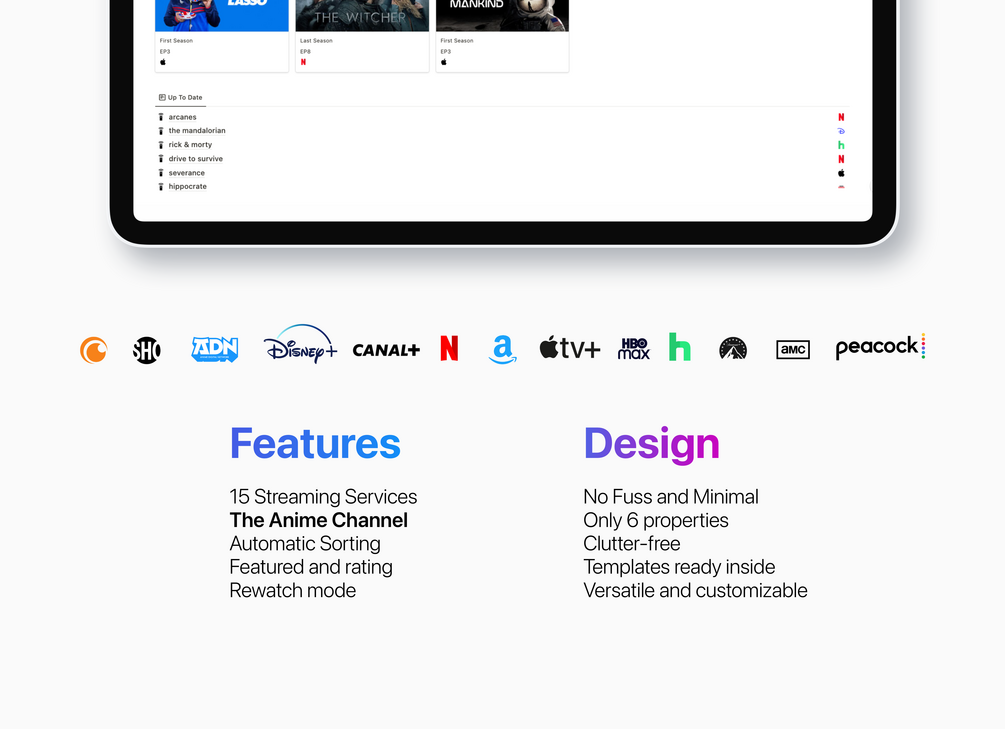Click 'EP3' on the Lasso card

point(165,51)
